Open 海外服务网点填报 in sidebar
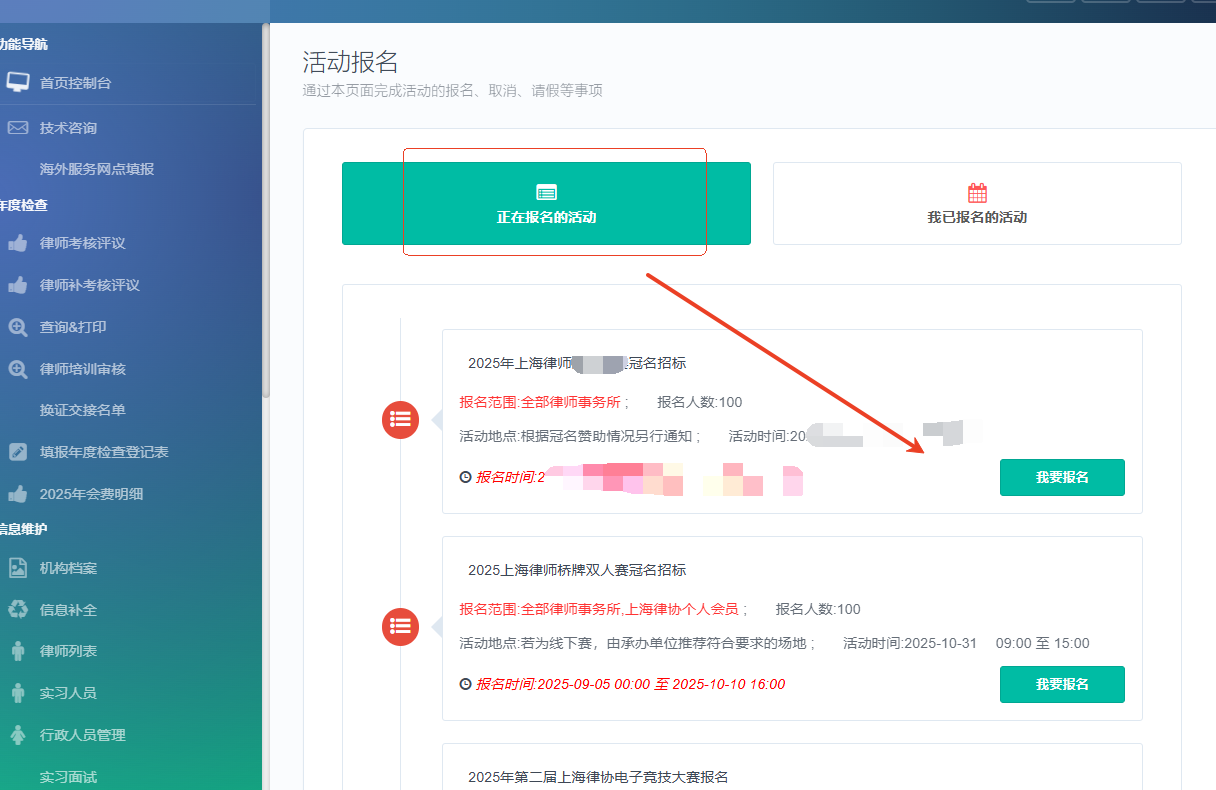Screen dimensions: 1216x790 click(x=97, y=169)
